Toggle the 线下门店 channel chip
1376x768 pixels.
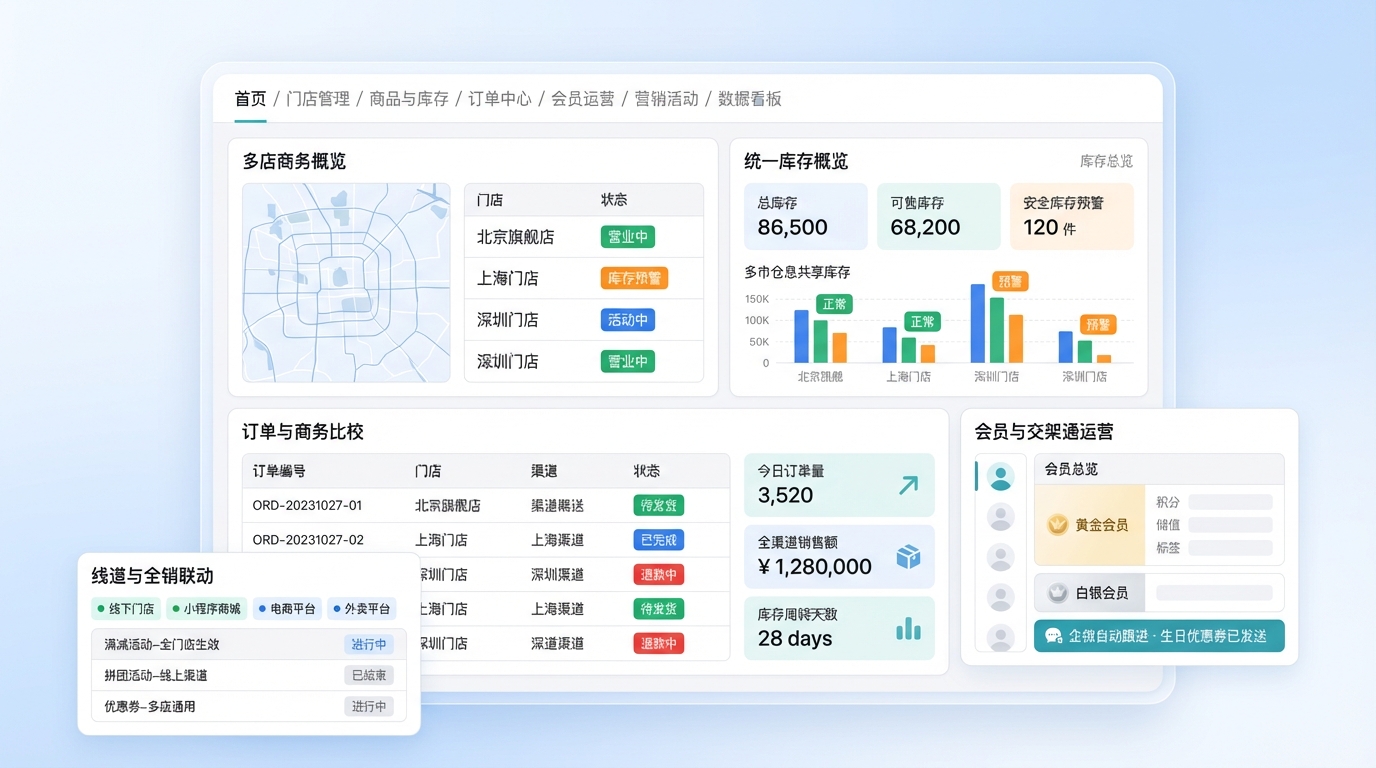(x=125, y=608)
